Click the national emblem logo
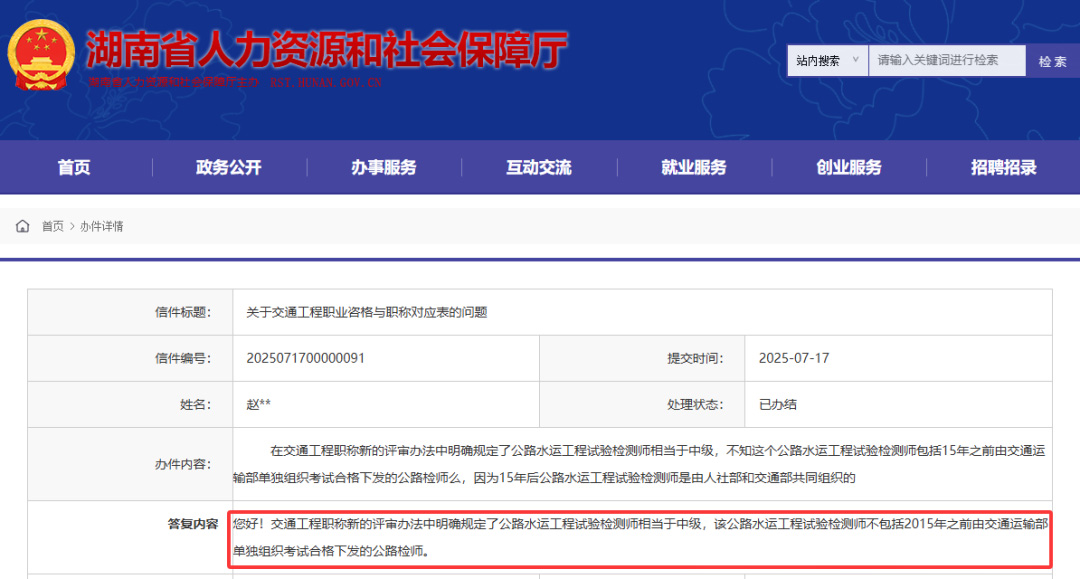 40,56
